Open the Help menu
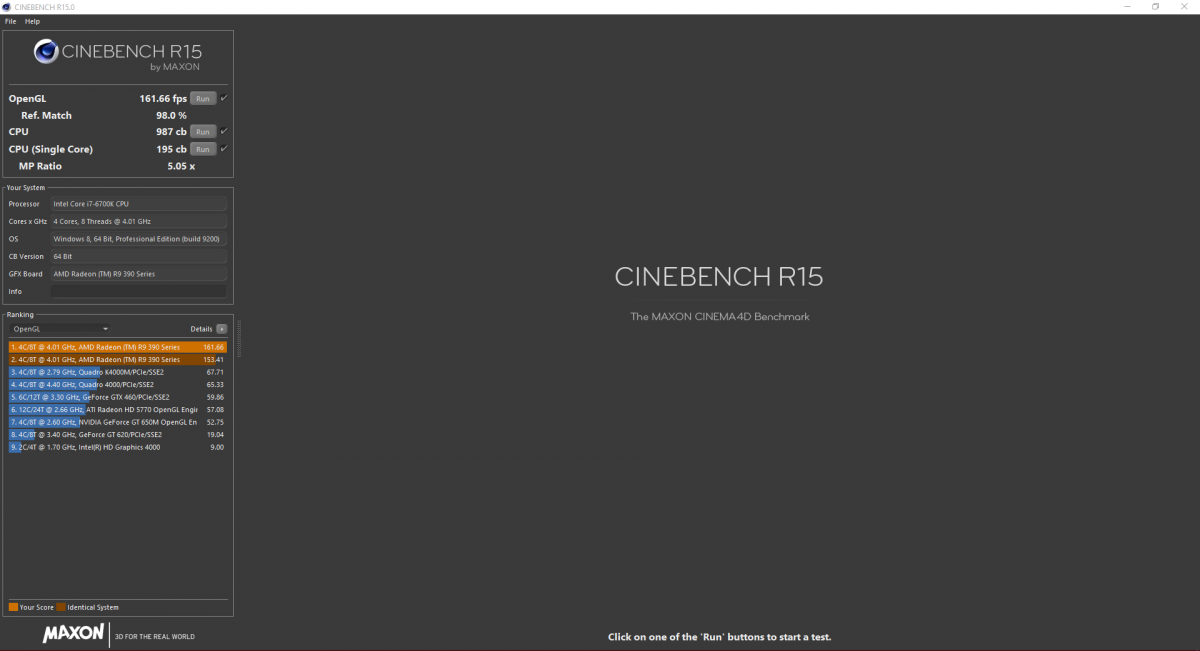 point(33,21)
